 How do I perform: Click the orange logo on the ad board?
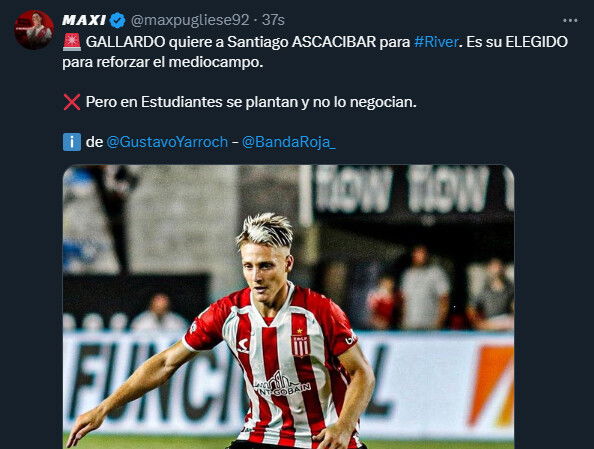(x=490, y=385)
